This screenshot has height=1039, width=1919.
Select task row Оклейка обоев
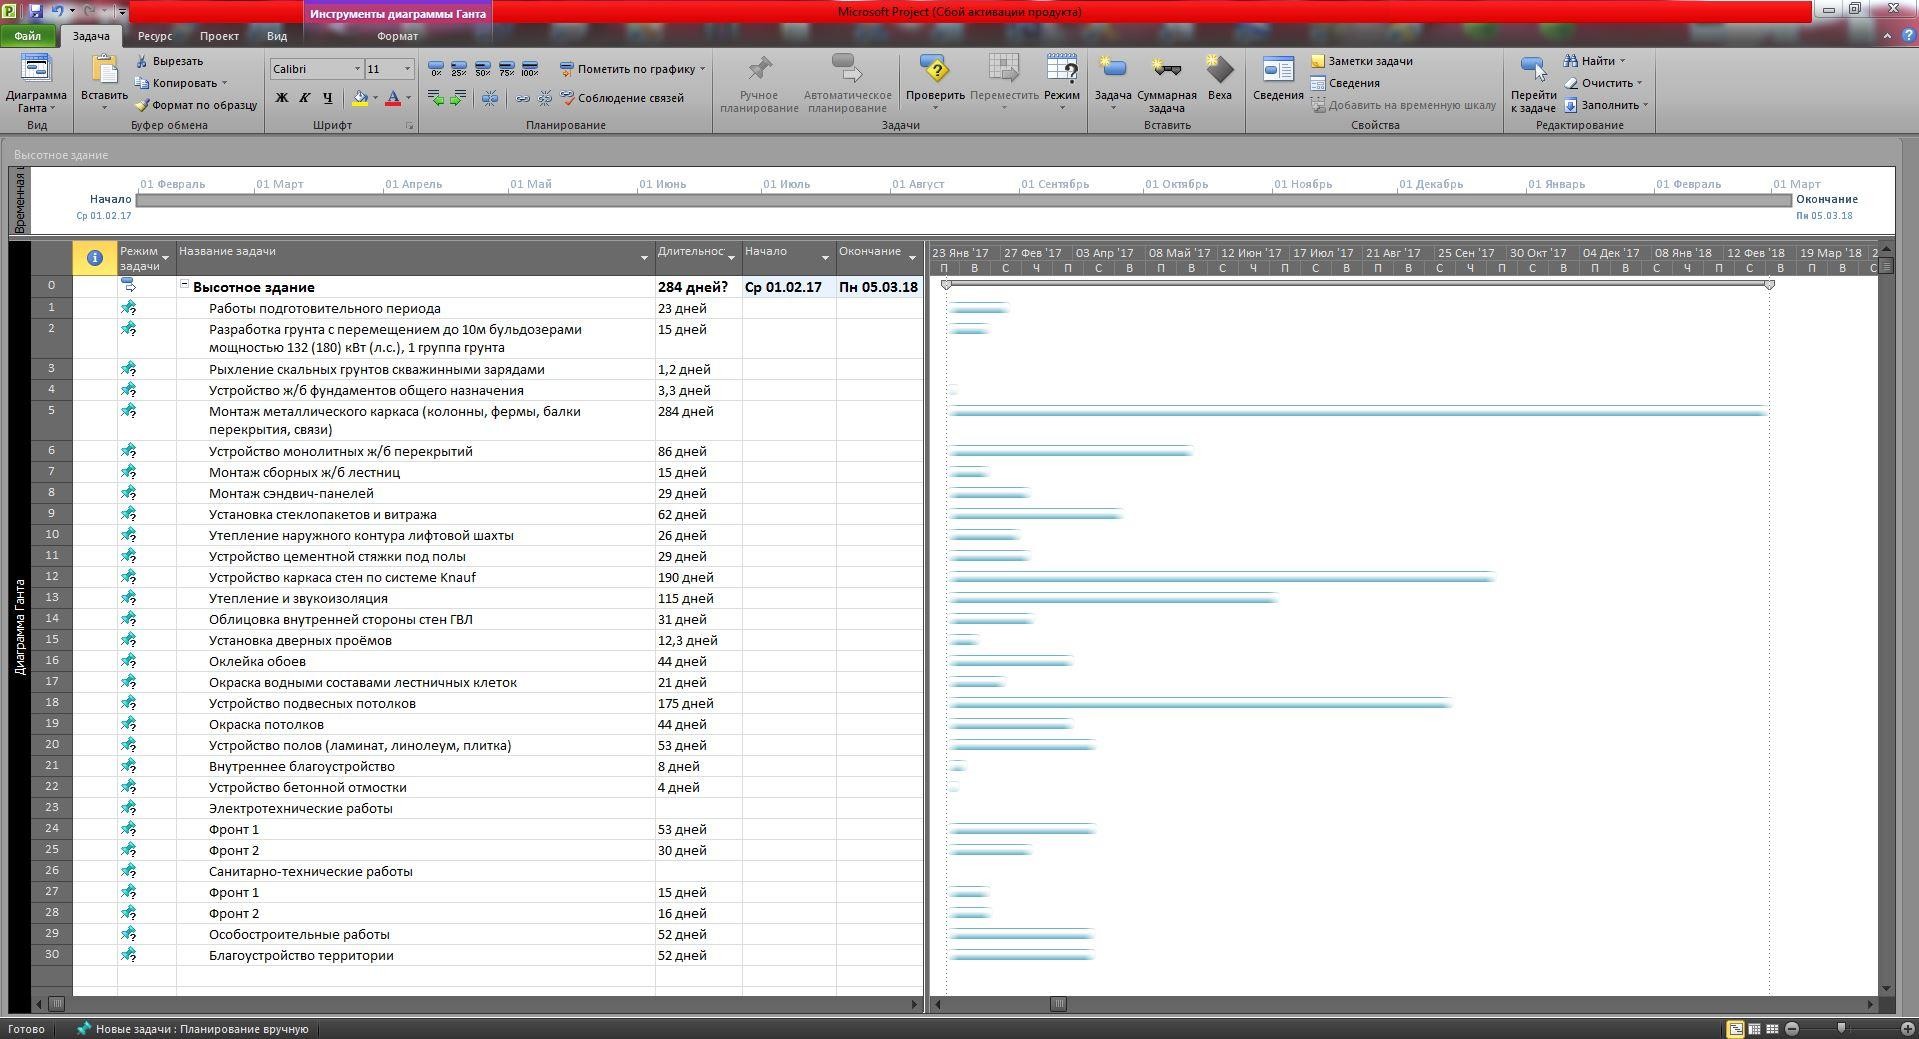pos(476,661)
